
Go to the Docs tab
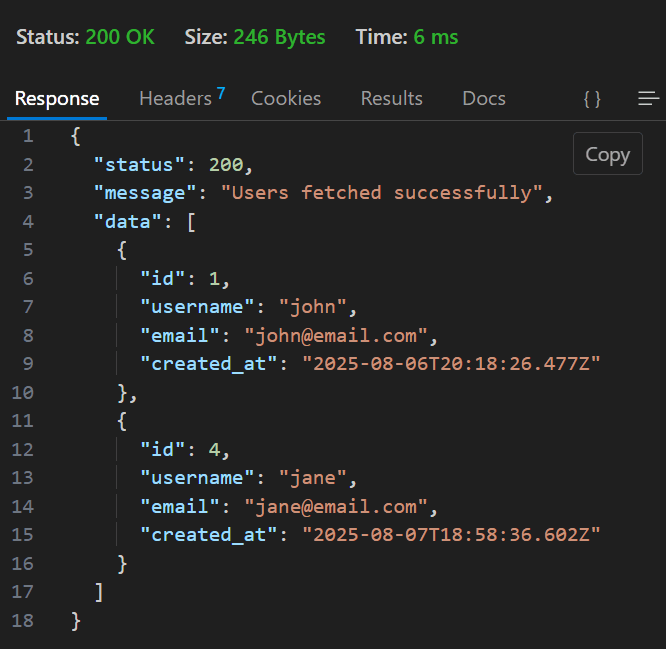[x=484, y=99]
